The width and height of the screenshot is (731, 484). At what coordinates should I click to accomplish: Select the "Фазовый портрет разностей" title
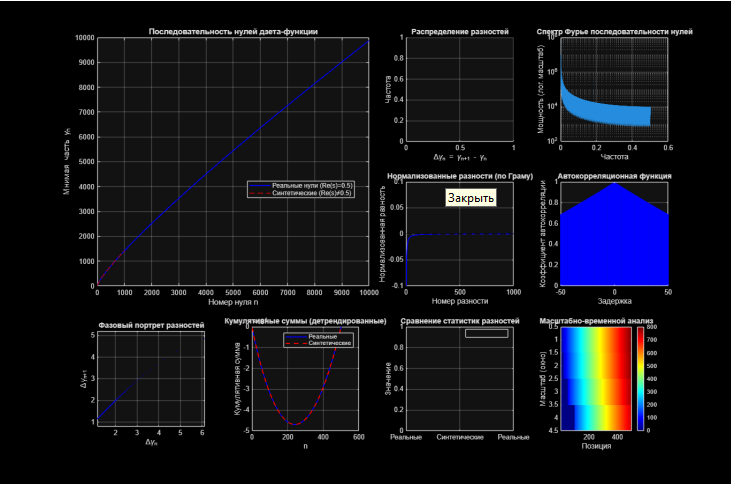tap(150, 325)
